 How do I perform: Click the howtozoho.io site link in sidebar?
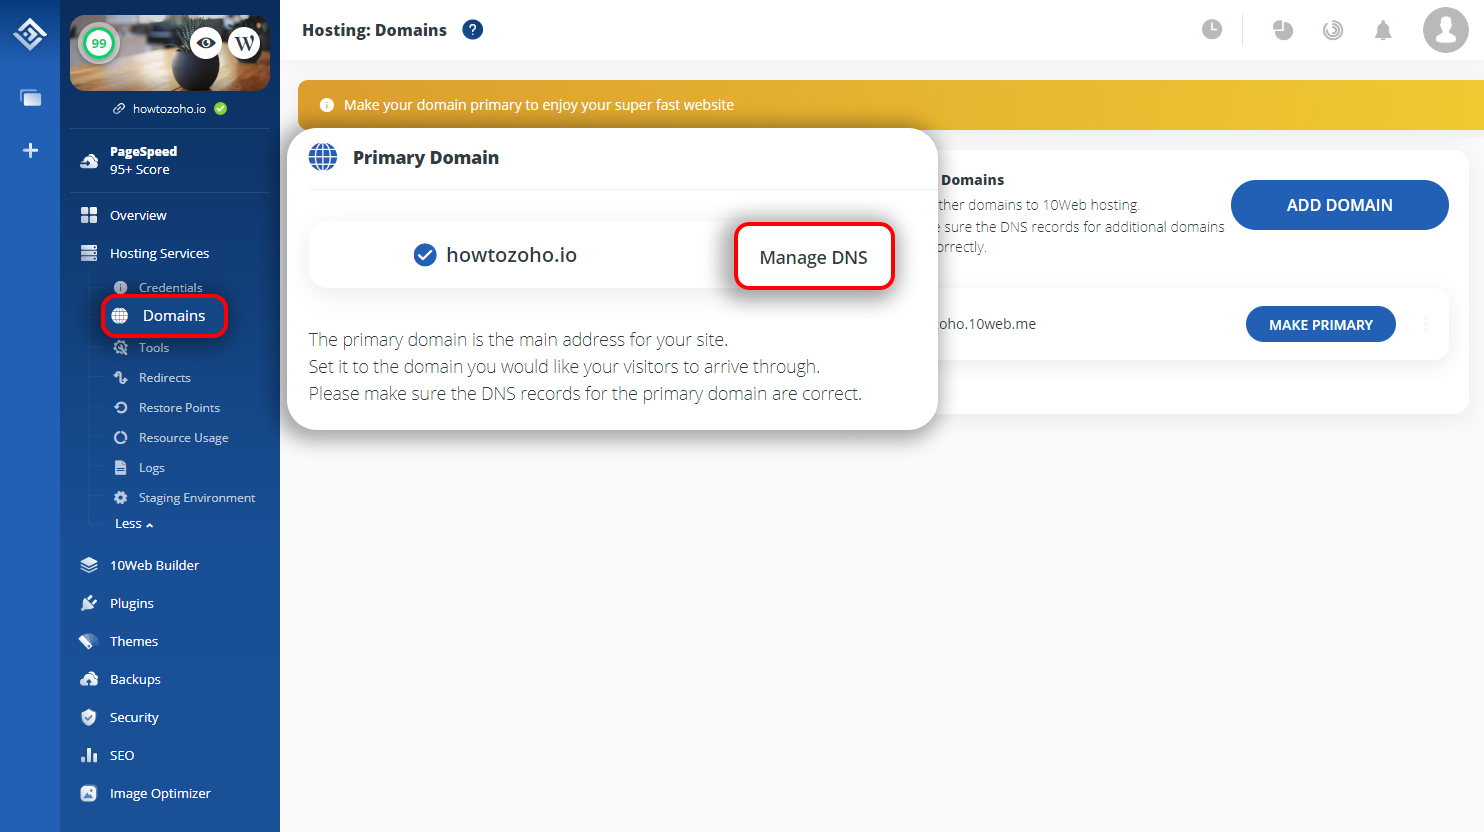tap(169, 109)
